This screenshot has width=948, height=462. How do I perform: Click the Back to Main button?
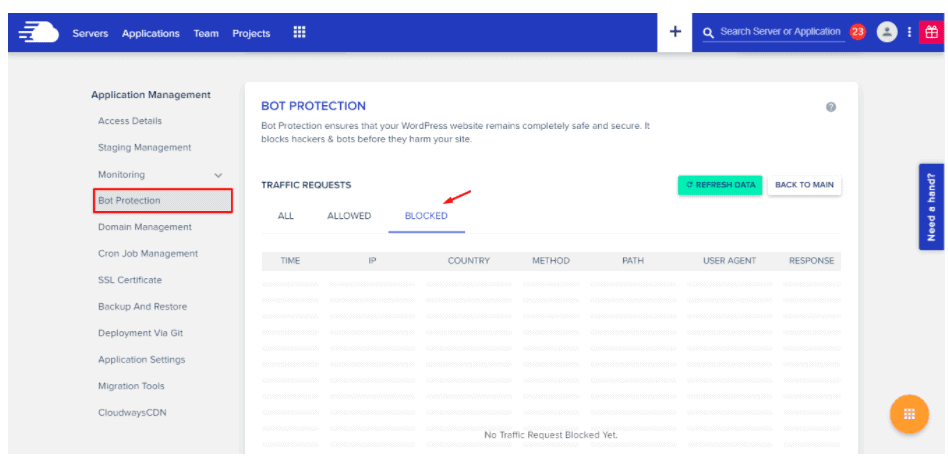(805, 185)
